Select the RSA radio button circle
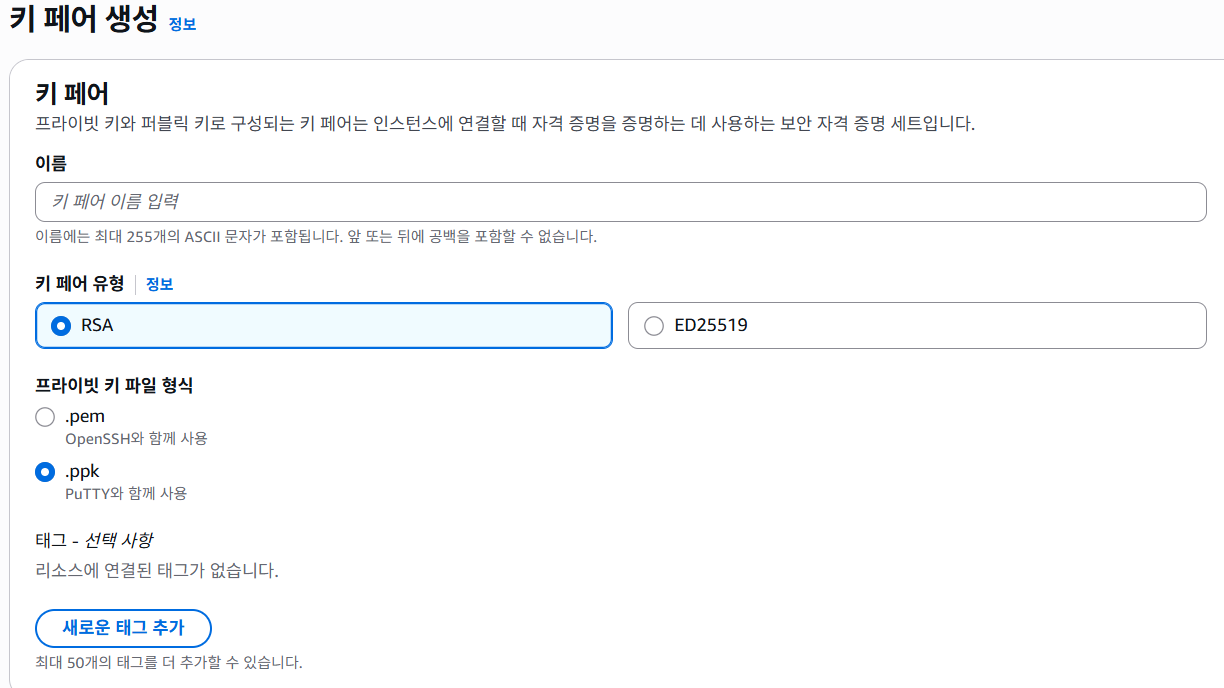Screen dimensions: 1224x688 pos(61,326)
